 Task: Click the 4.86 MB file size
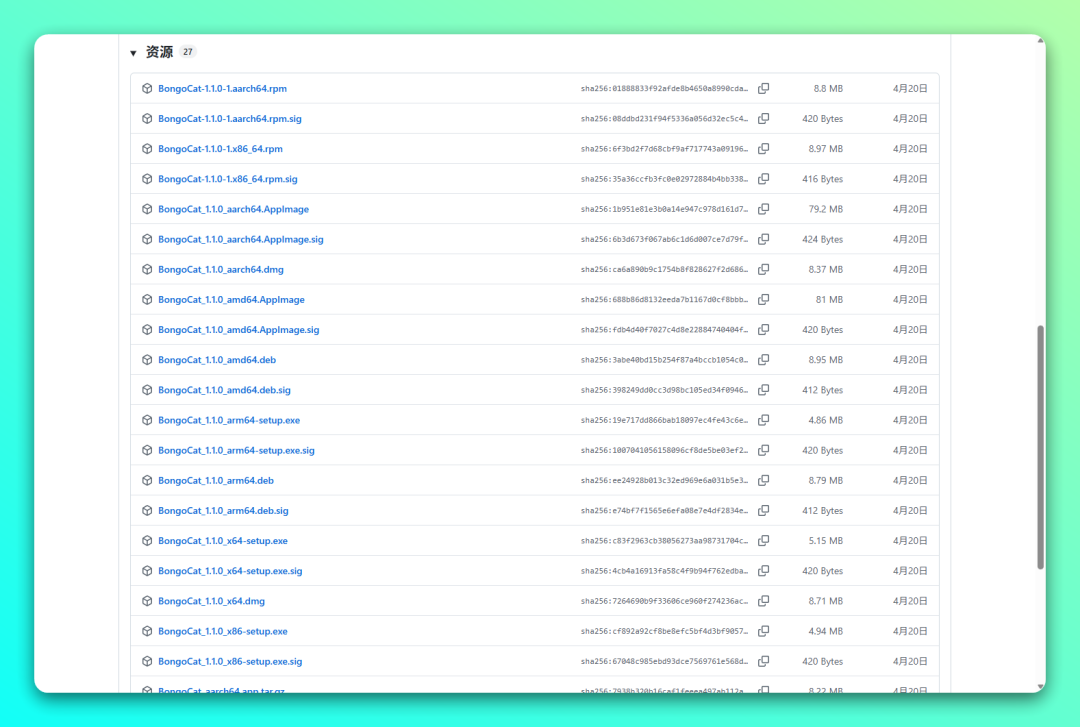tap(826, 420)
